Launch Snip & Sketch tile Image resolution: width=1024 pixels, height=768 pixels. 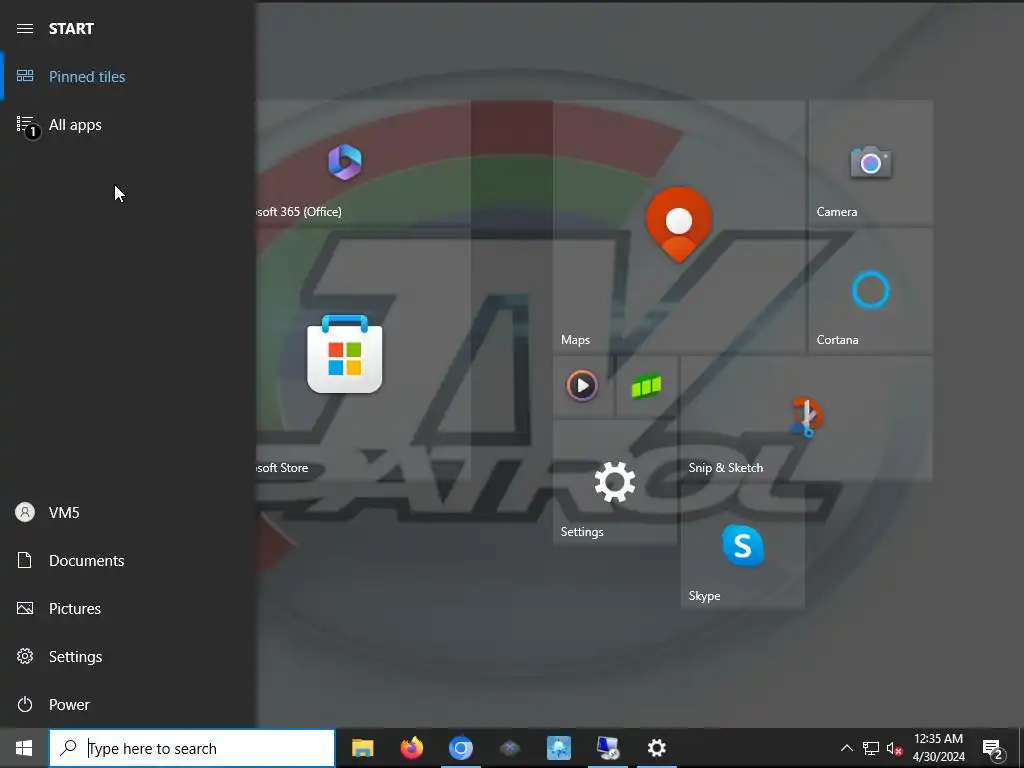coord(807,418)
